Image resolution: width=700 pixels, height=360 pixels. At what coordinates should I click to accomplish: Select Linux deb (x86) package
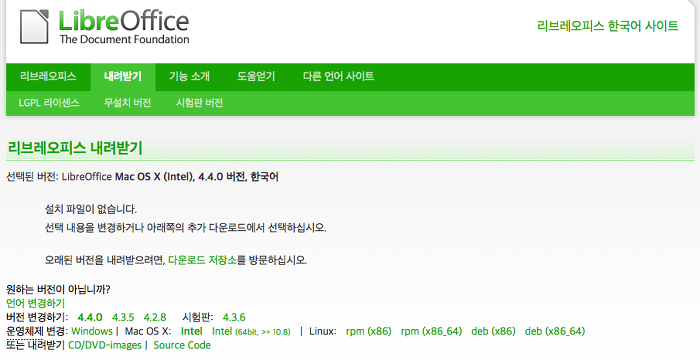coord(493,331)
